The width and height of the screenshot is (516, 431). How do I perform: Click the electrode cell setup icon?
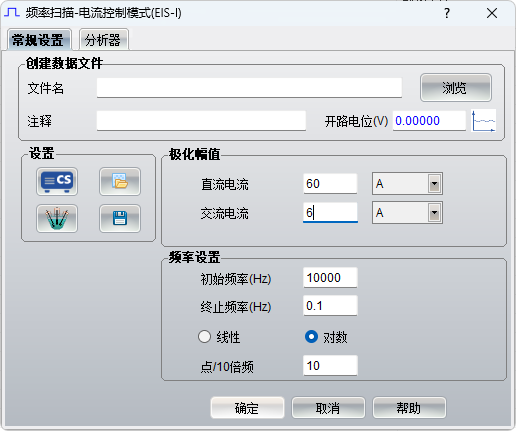(57, 219)
